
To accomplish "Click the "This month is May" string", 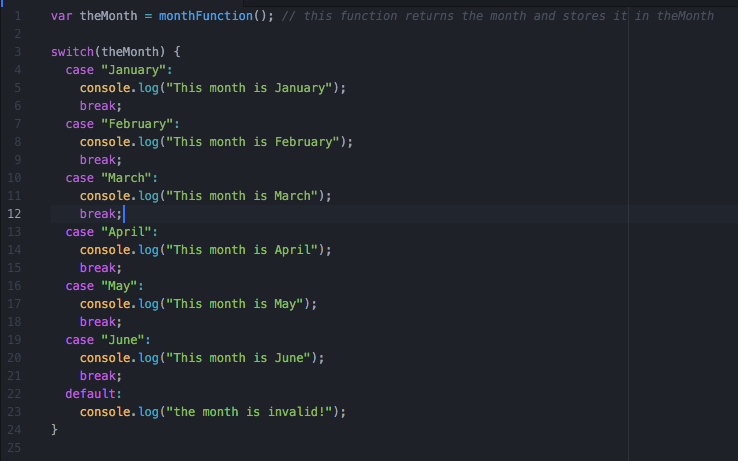I will click(x=235, y=304).
